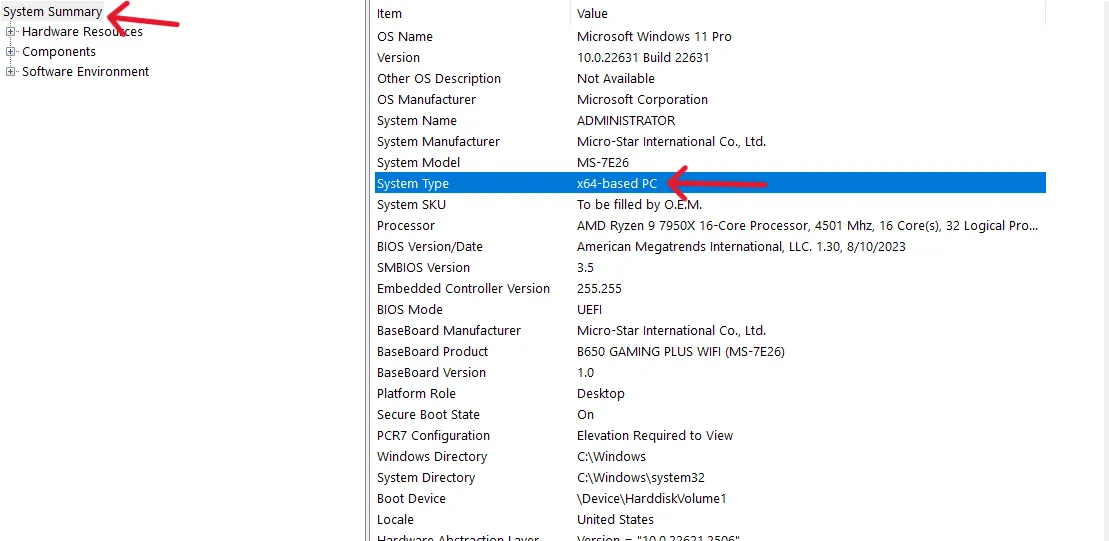Expand the Hardware Resources tree node

pyautogui.click(x=11, y=32)
